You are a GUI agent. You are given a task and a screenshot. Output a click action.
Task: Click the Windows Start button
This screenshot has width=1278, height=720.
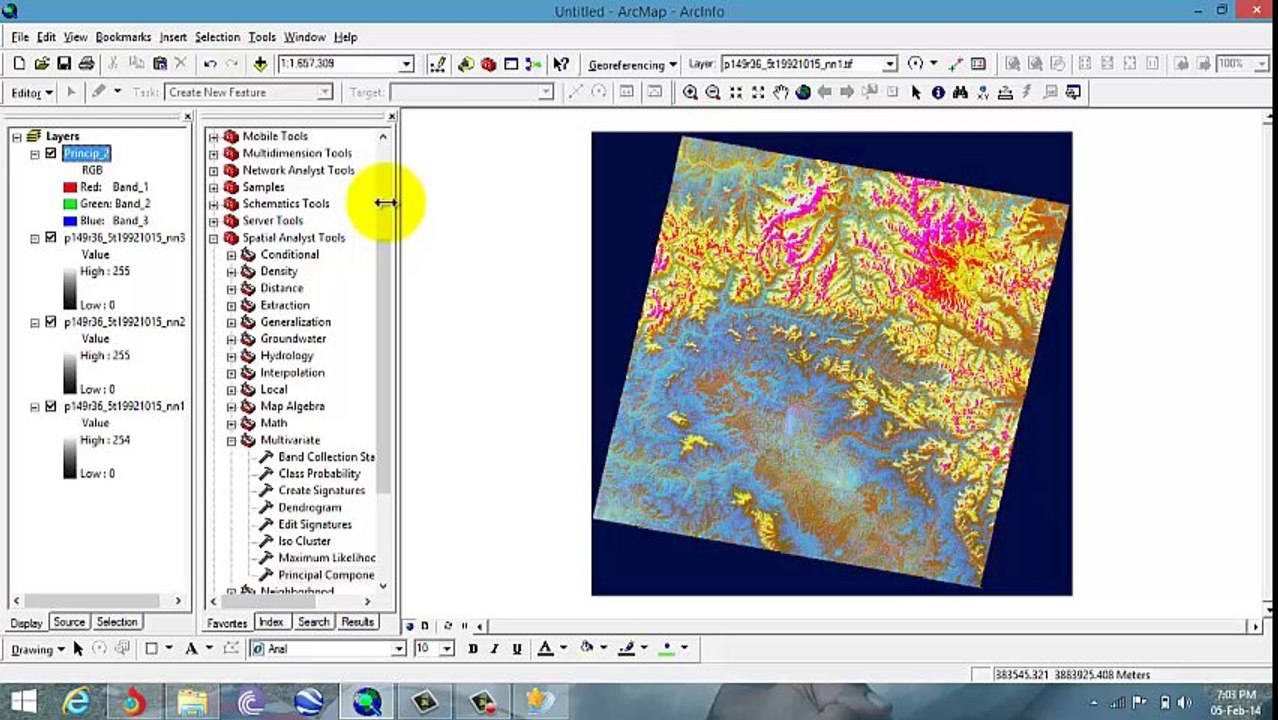point(23,702)
